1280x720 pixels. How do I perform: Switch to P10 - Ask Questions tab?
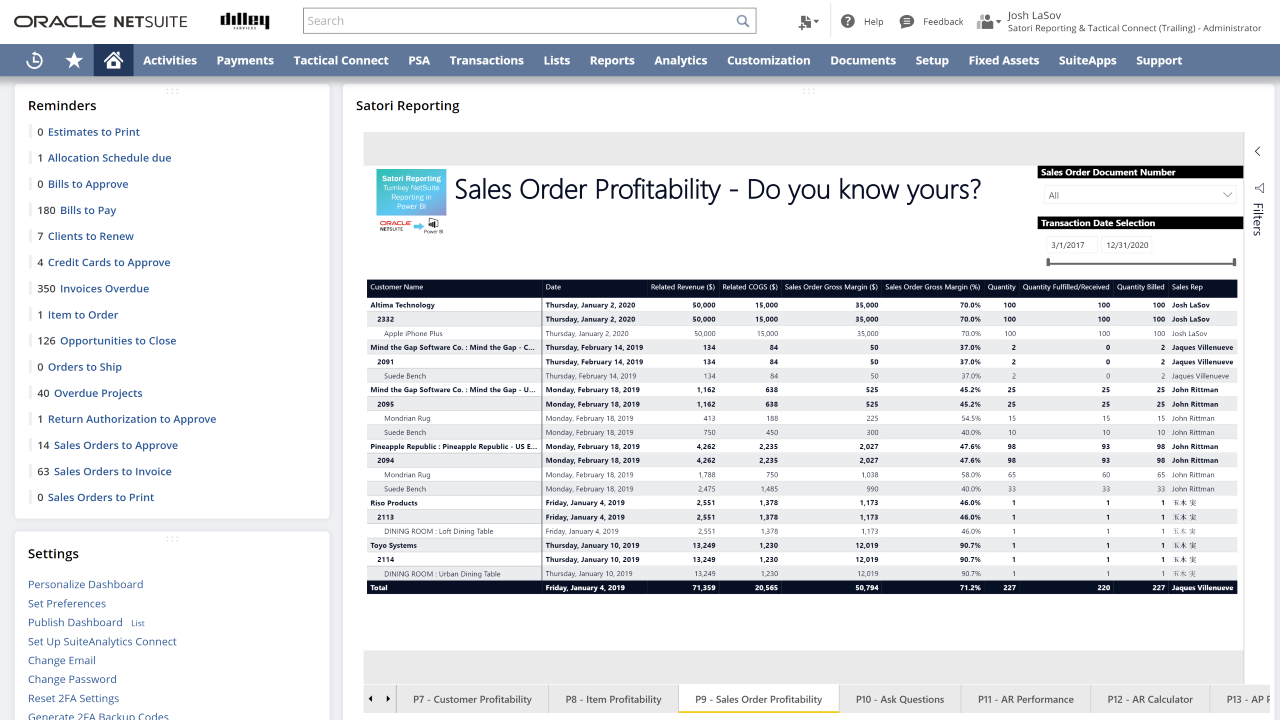[900, 699]
